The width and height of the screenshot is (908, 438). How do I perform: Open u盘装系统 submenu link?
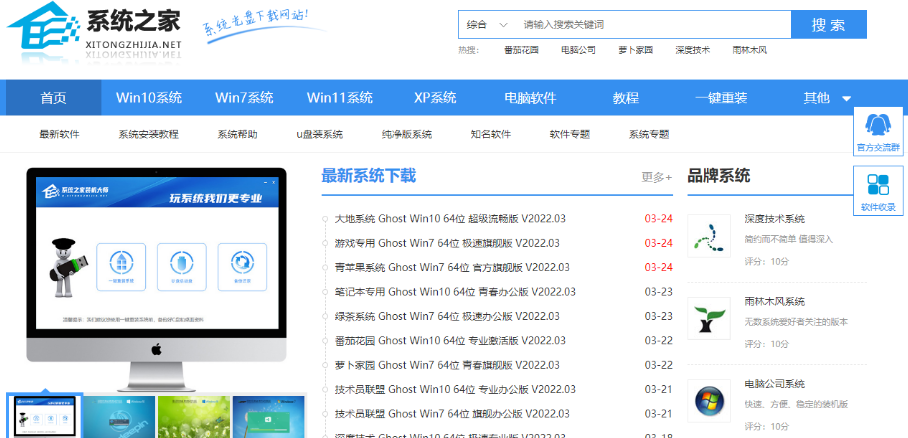tap(320, 134)
